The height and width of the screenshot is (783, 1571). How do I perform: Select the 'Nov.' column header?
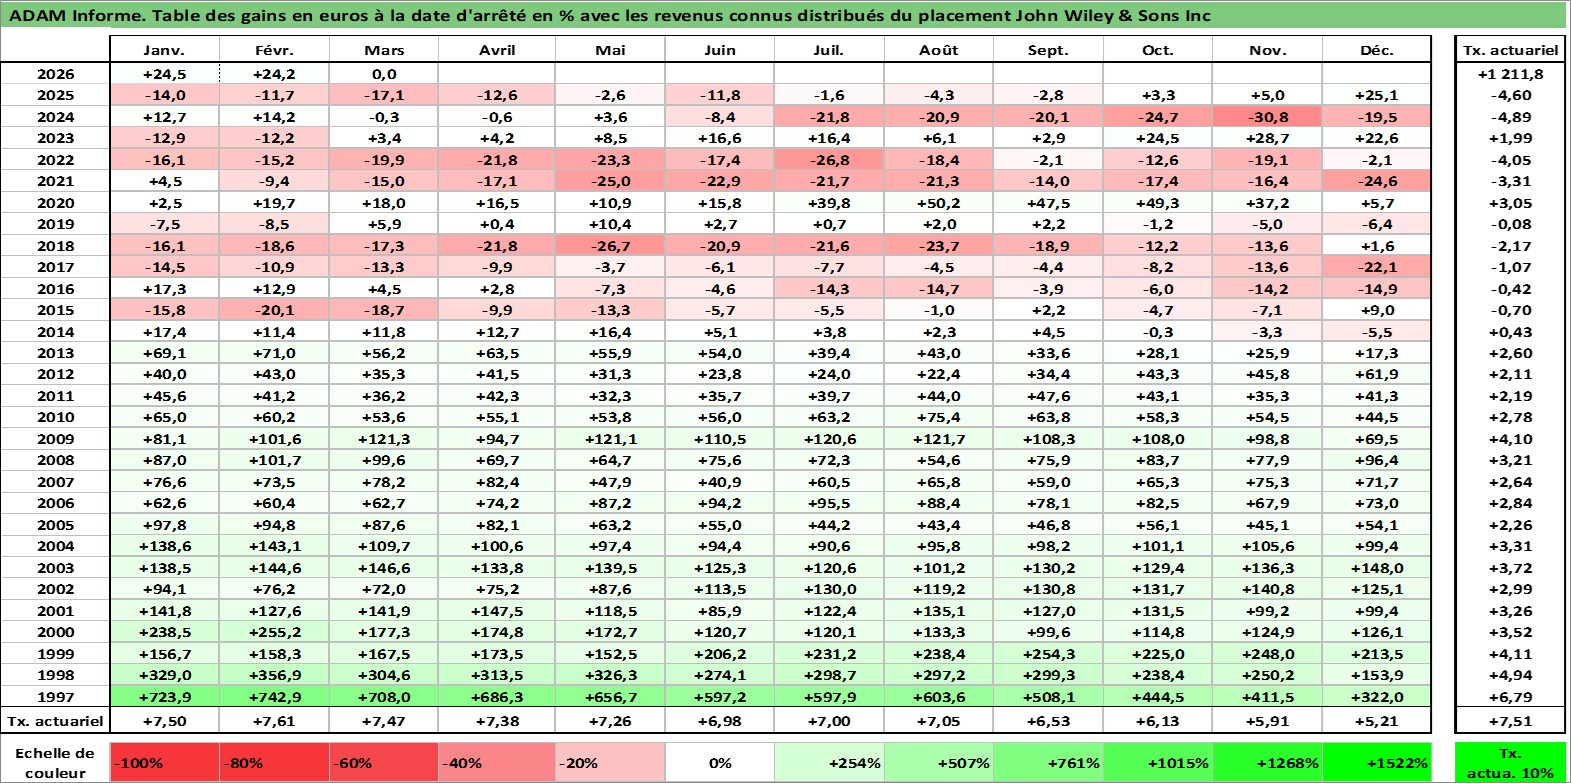pos(1267,50)
